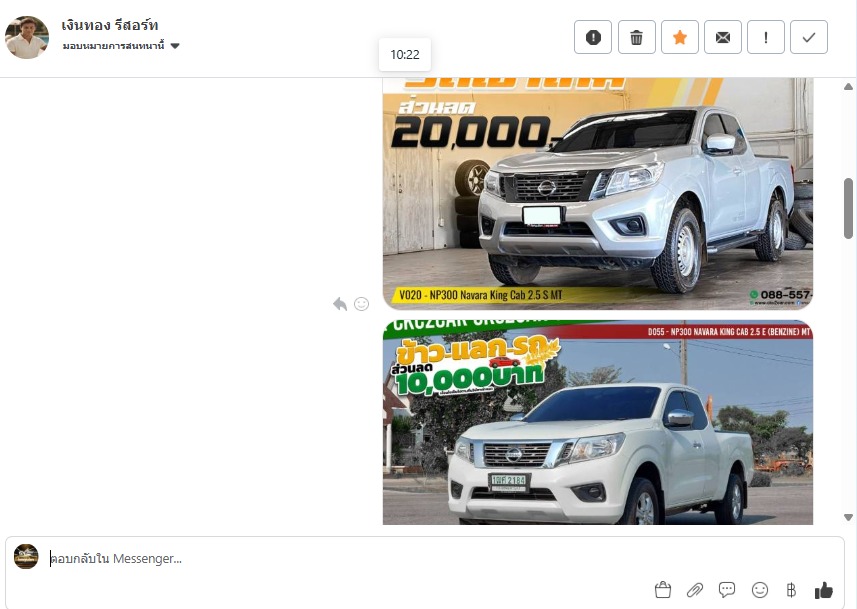This screenshot has width=857, height=609.
Task: Reply to the silver Navara image message
Action: [340, 304]
